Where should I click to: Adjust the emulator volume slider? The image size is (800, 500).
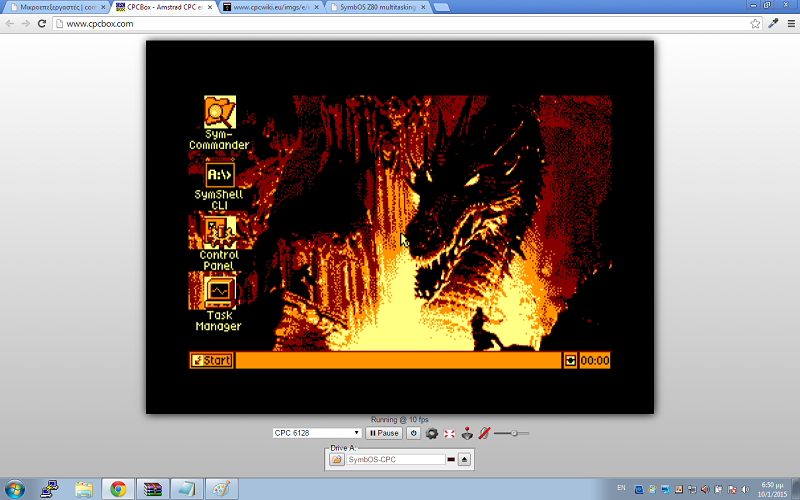click(x=512, y=433)
